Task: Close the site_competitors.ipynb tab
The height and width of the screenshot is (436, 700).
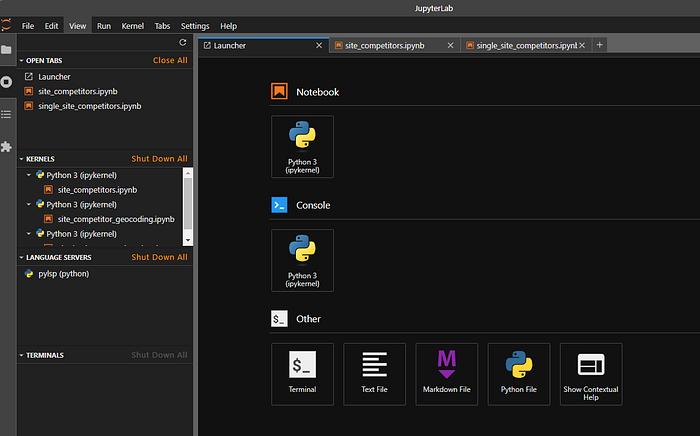Action: (x=450, y=46)
